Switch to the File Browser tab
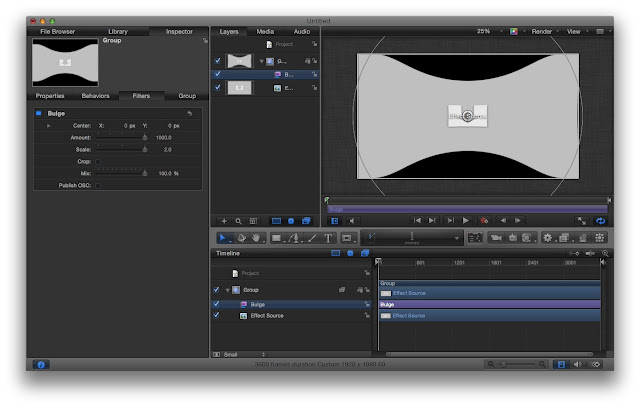Viewport: 640px width, 407px height. coord(58,31)
